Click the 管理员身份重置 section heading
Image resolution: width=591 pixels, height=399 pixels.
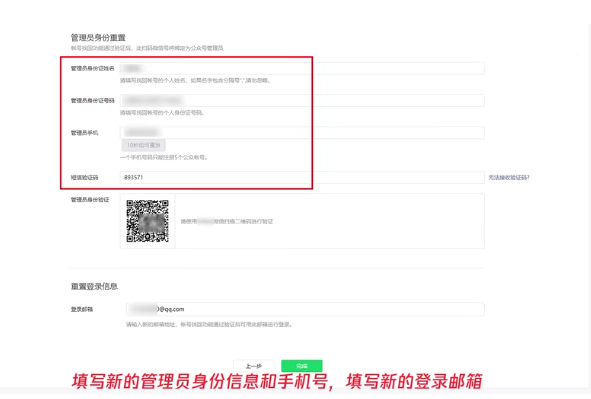pyautogui.click(x=98, y=38)
